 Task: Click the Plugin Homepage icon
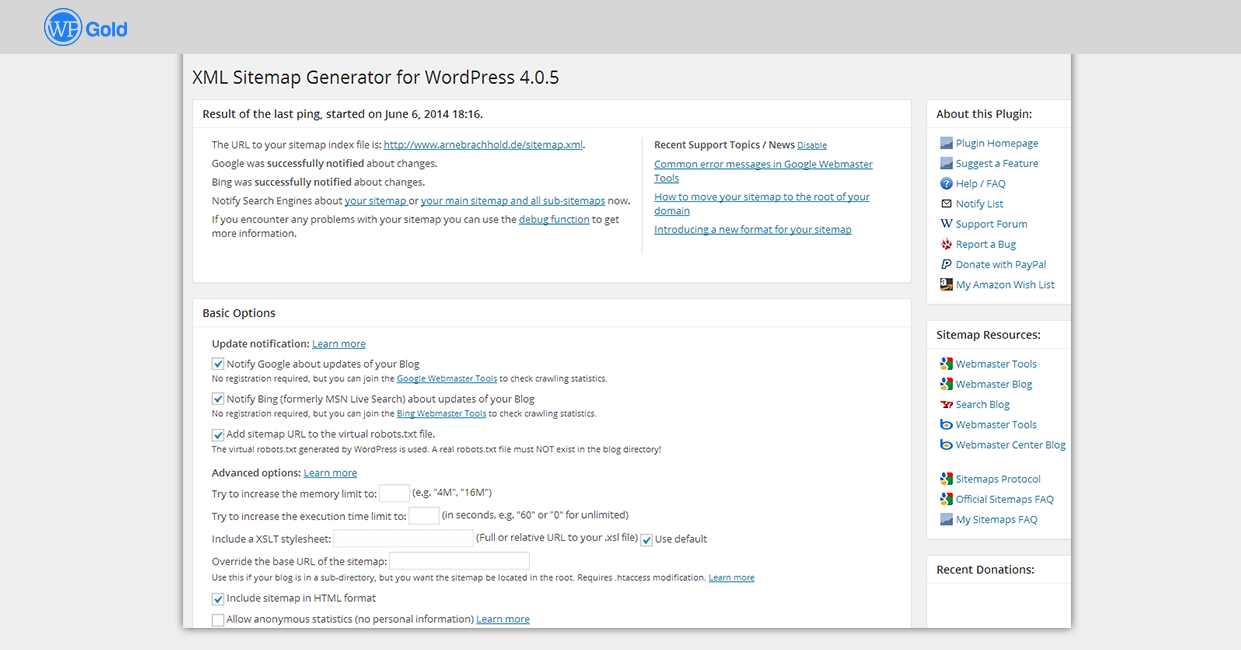coord(946,144)
